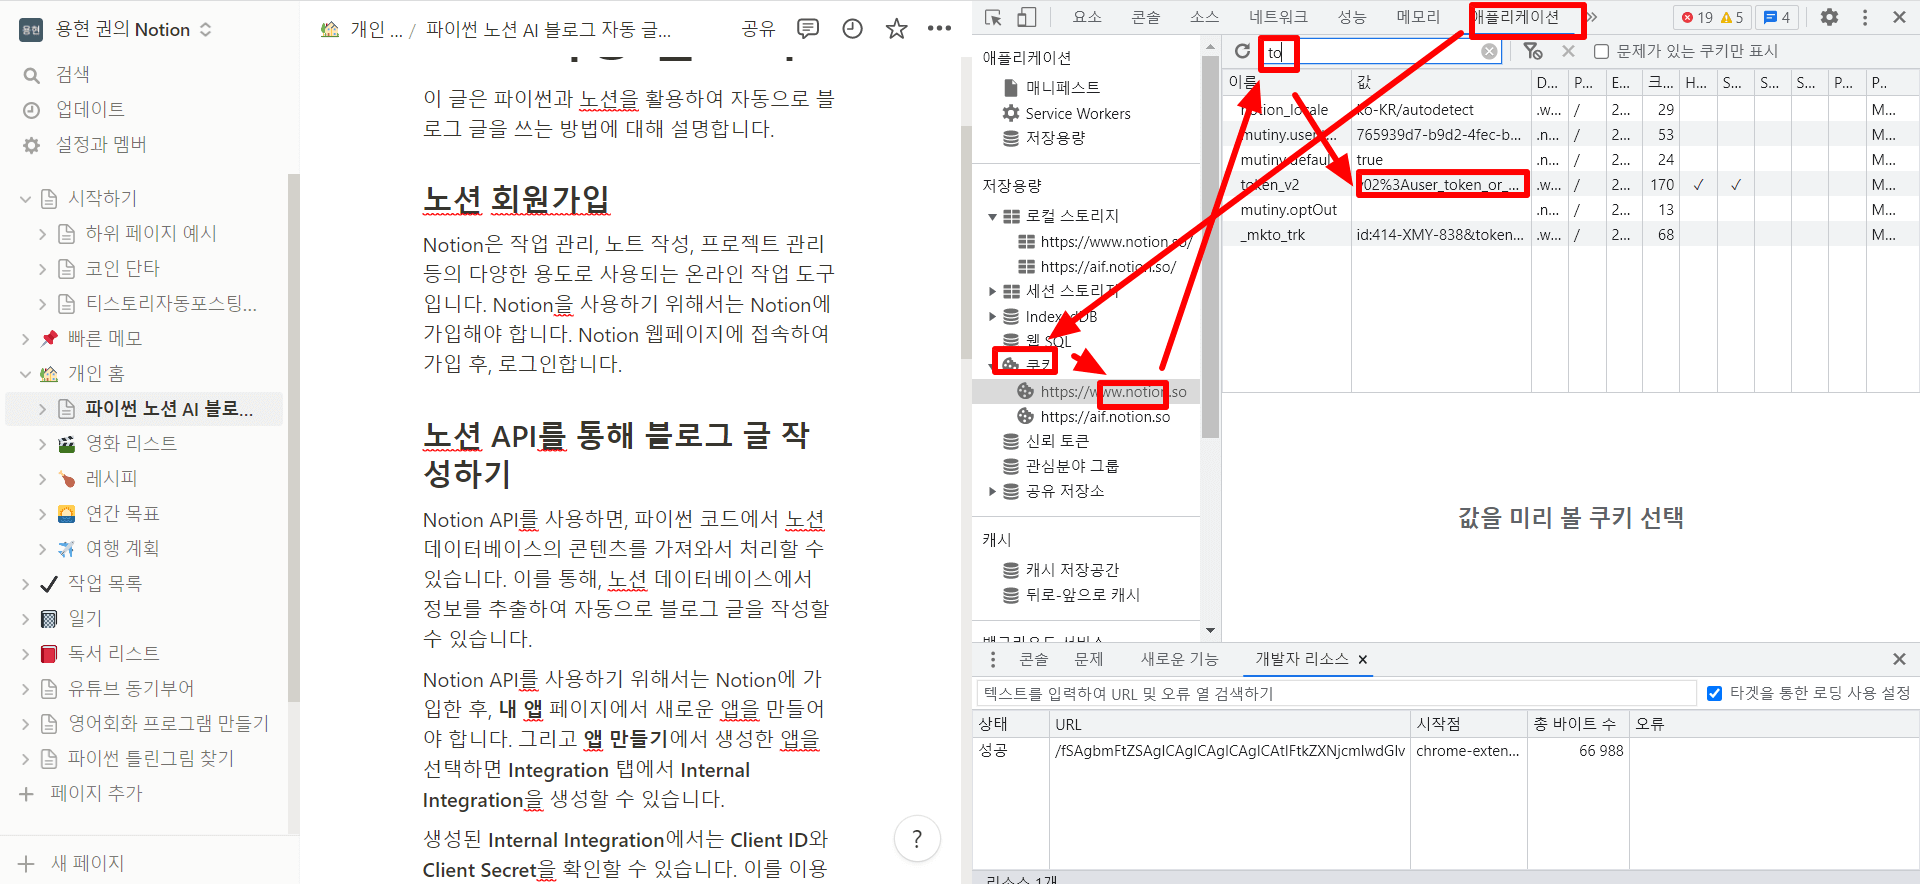This screenshot has height=884, width=1920.
Task: Create 새 페이지 at sidebar bottom
Action: click(72, 863)
